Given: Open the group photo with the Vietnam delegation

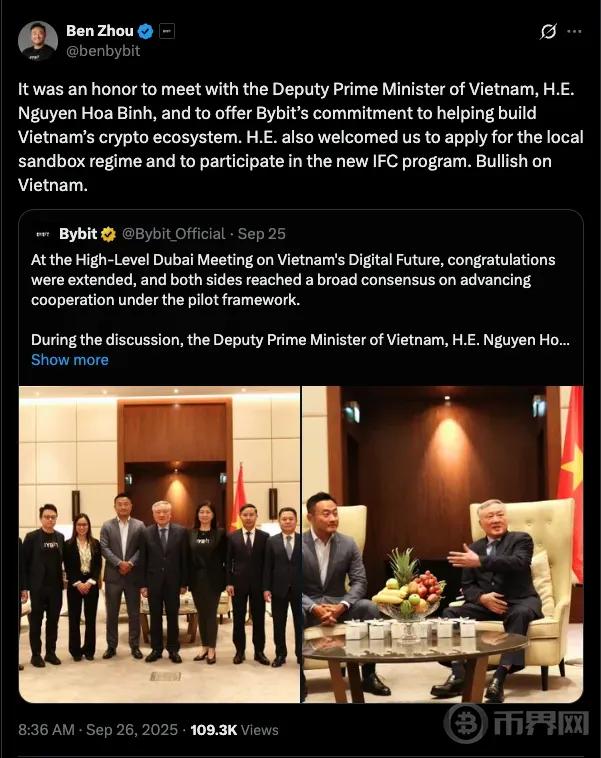Looking at the screenshot, I should [159, 544].
